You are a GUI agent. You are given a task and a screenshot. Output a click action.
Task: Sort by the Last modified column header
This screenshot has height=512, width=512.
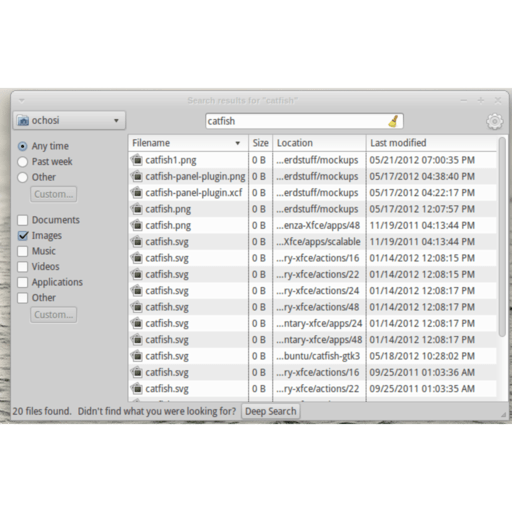(431, 143)
